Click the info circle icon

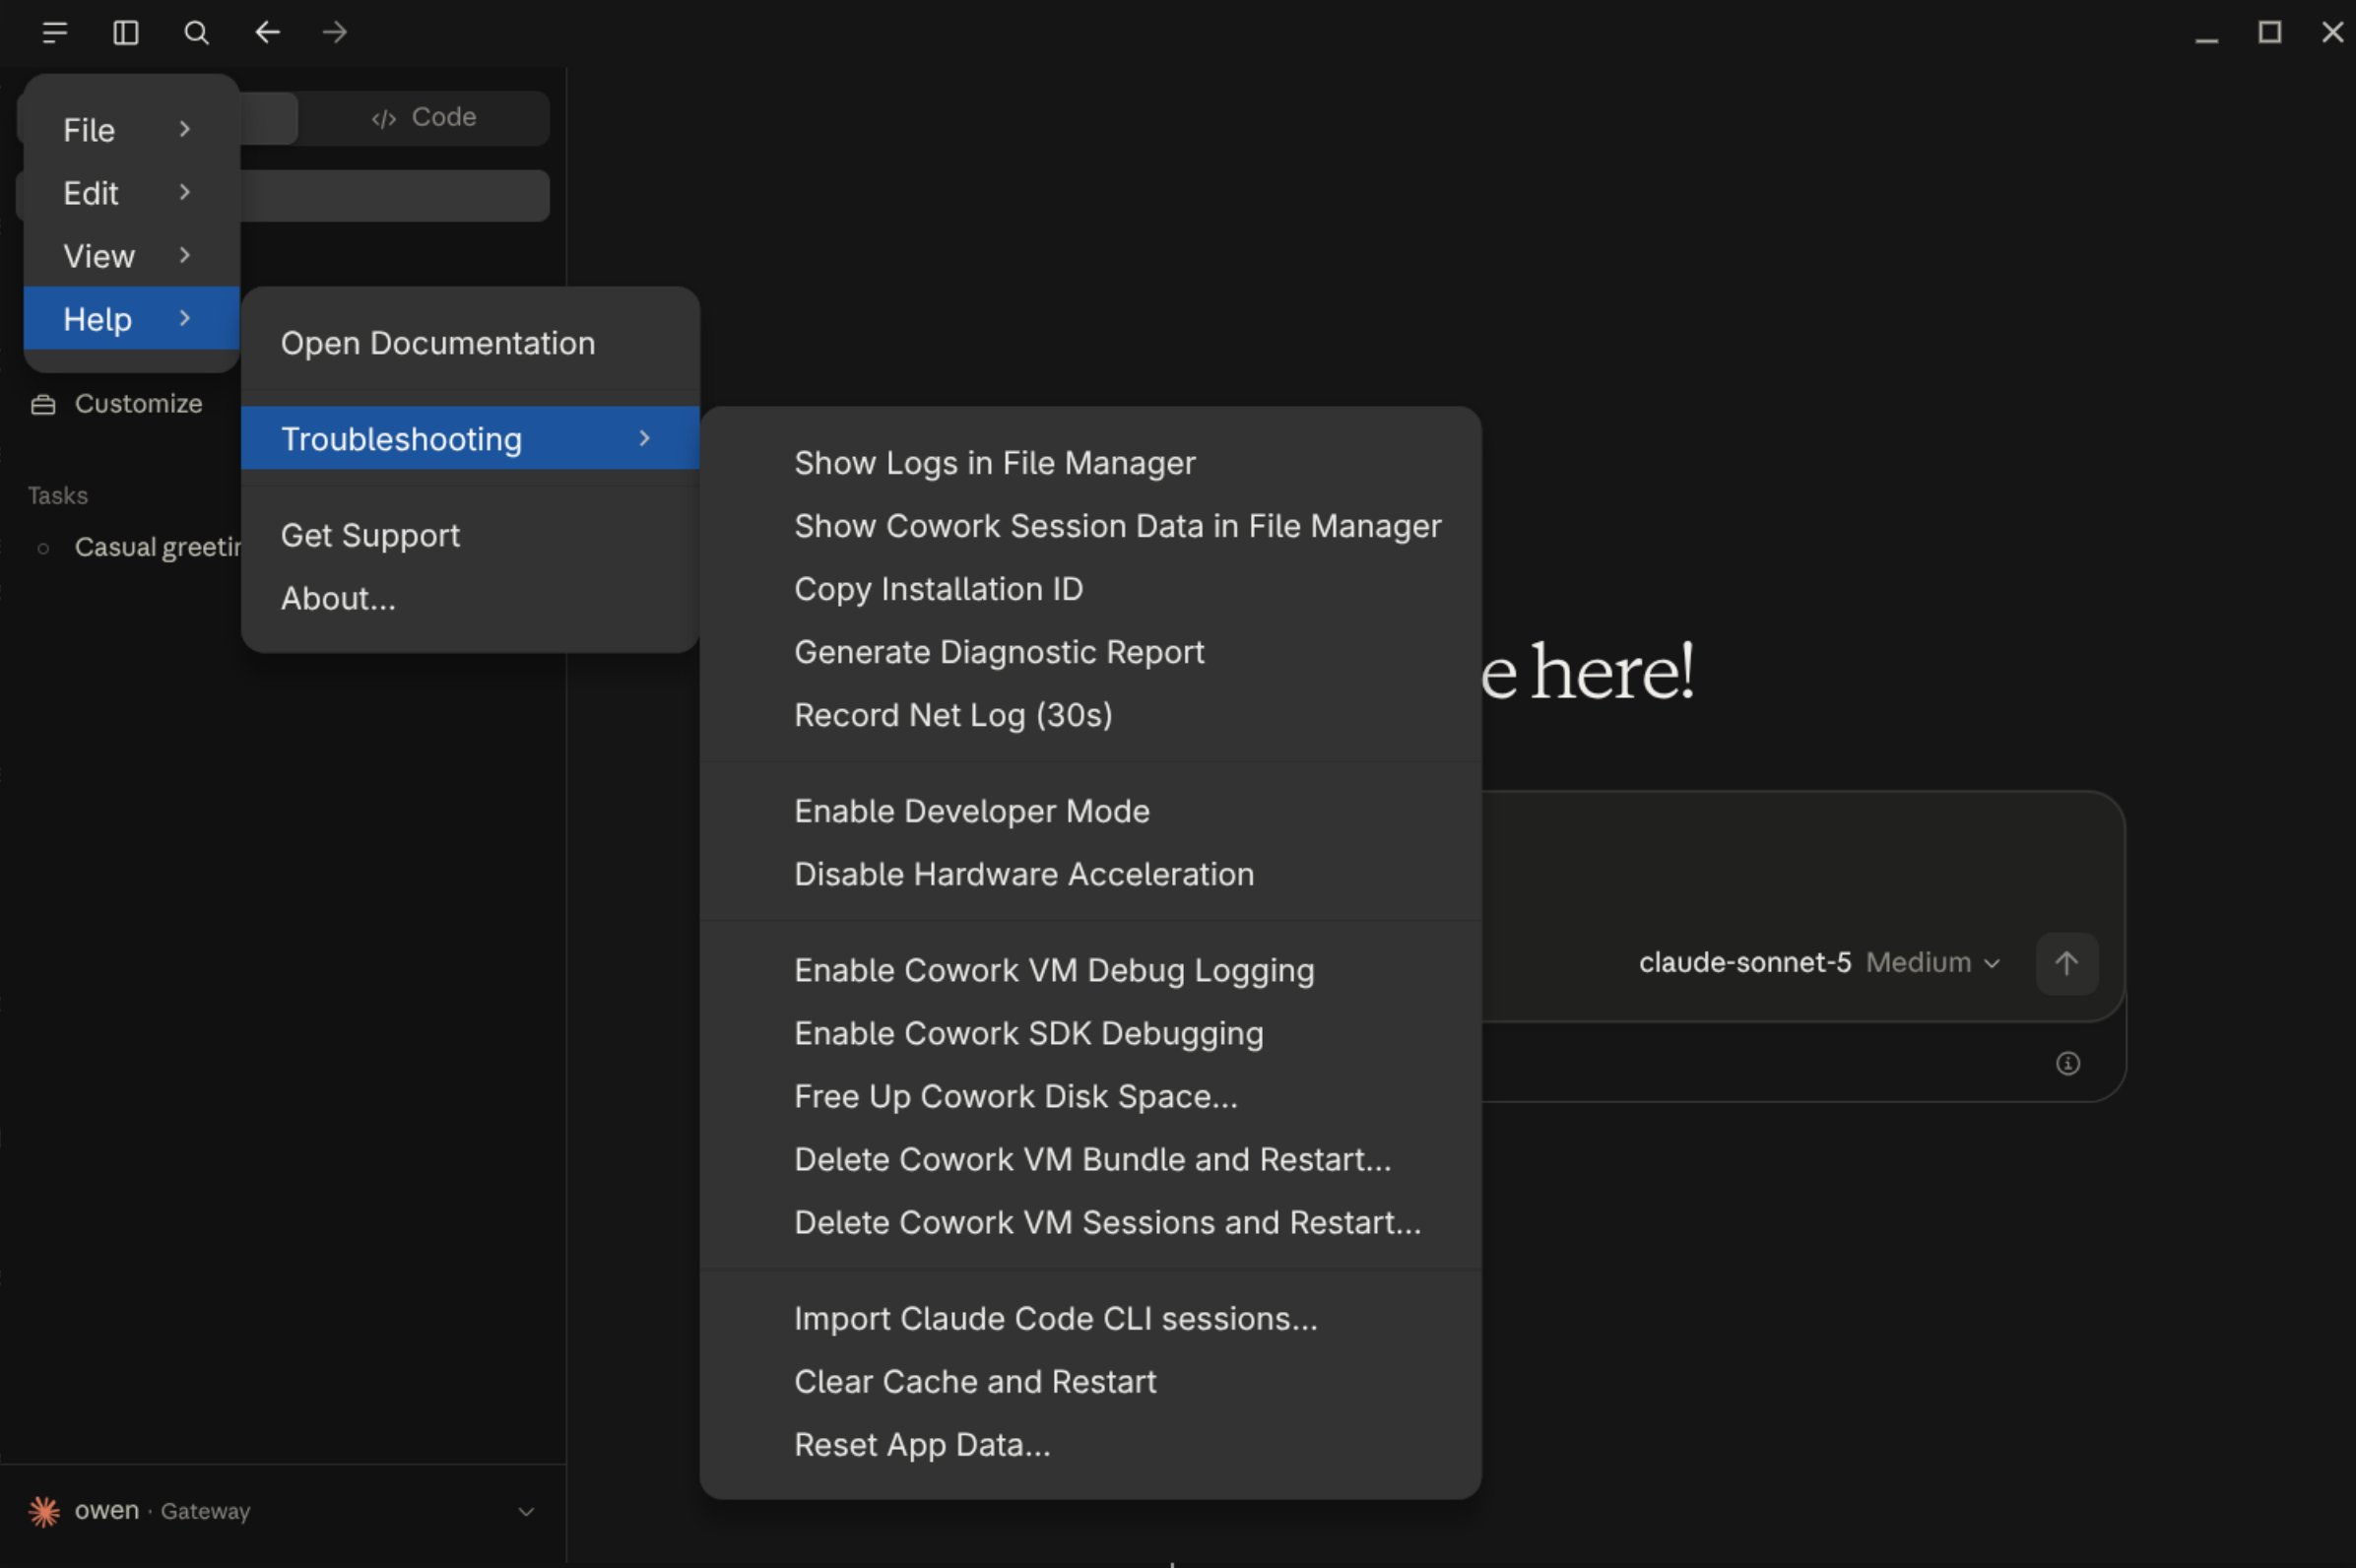(x=2068, y=1063)
